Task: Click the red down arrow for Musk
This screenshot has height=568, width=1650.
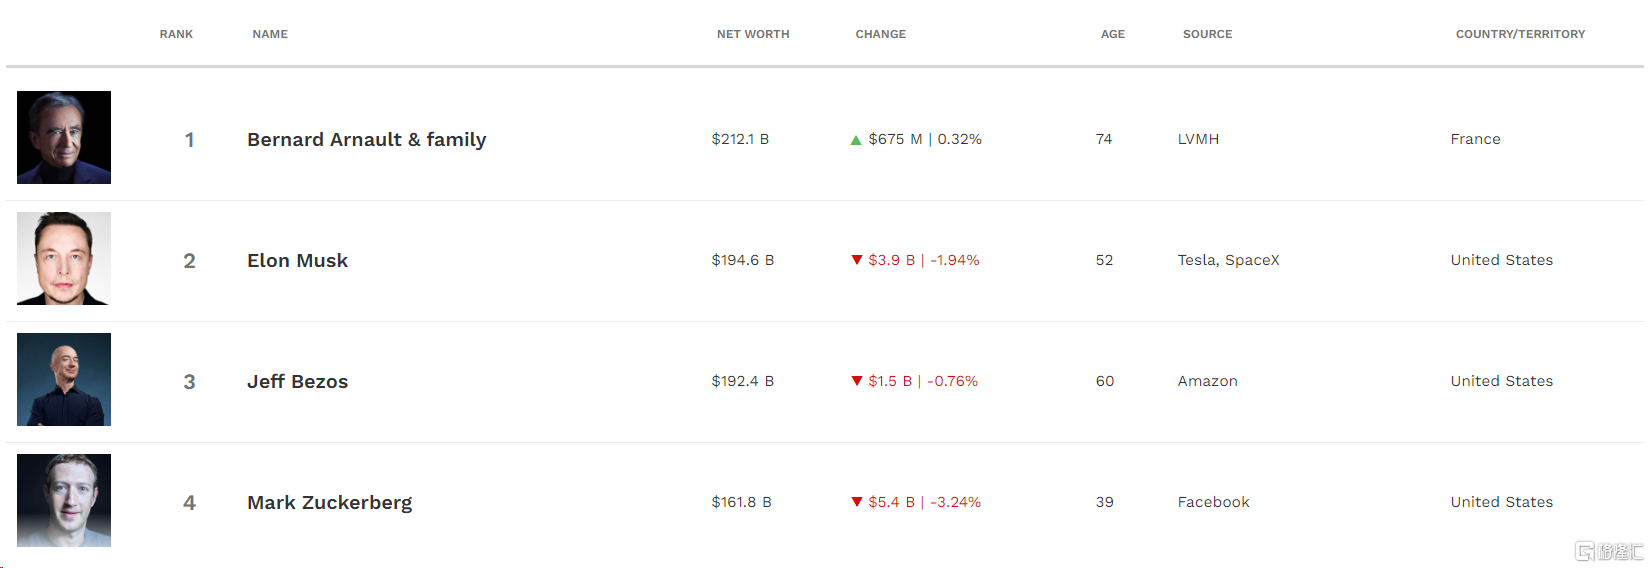Action: pyautogui.click(x=857, y=260)
